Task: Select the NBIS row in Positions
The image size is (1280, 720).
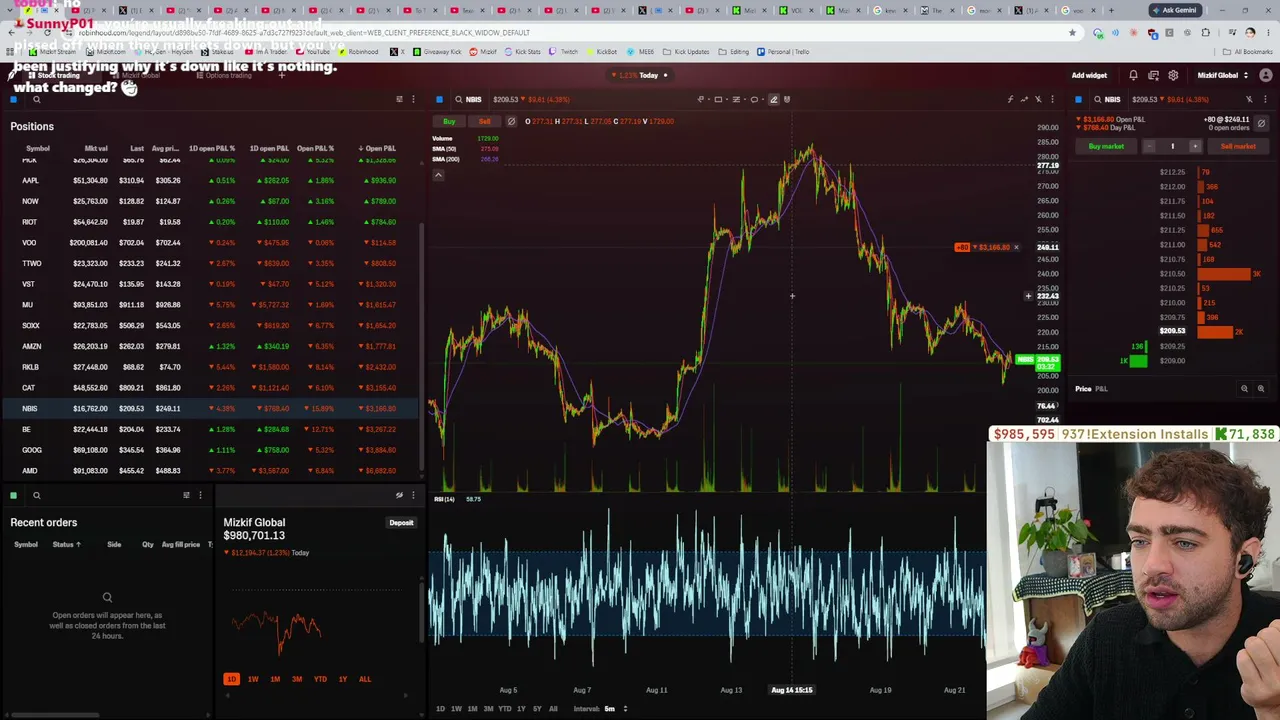Action: coord(209,409)
